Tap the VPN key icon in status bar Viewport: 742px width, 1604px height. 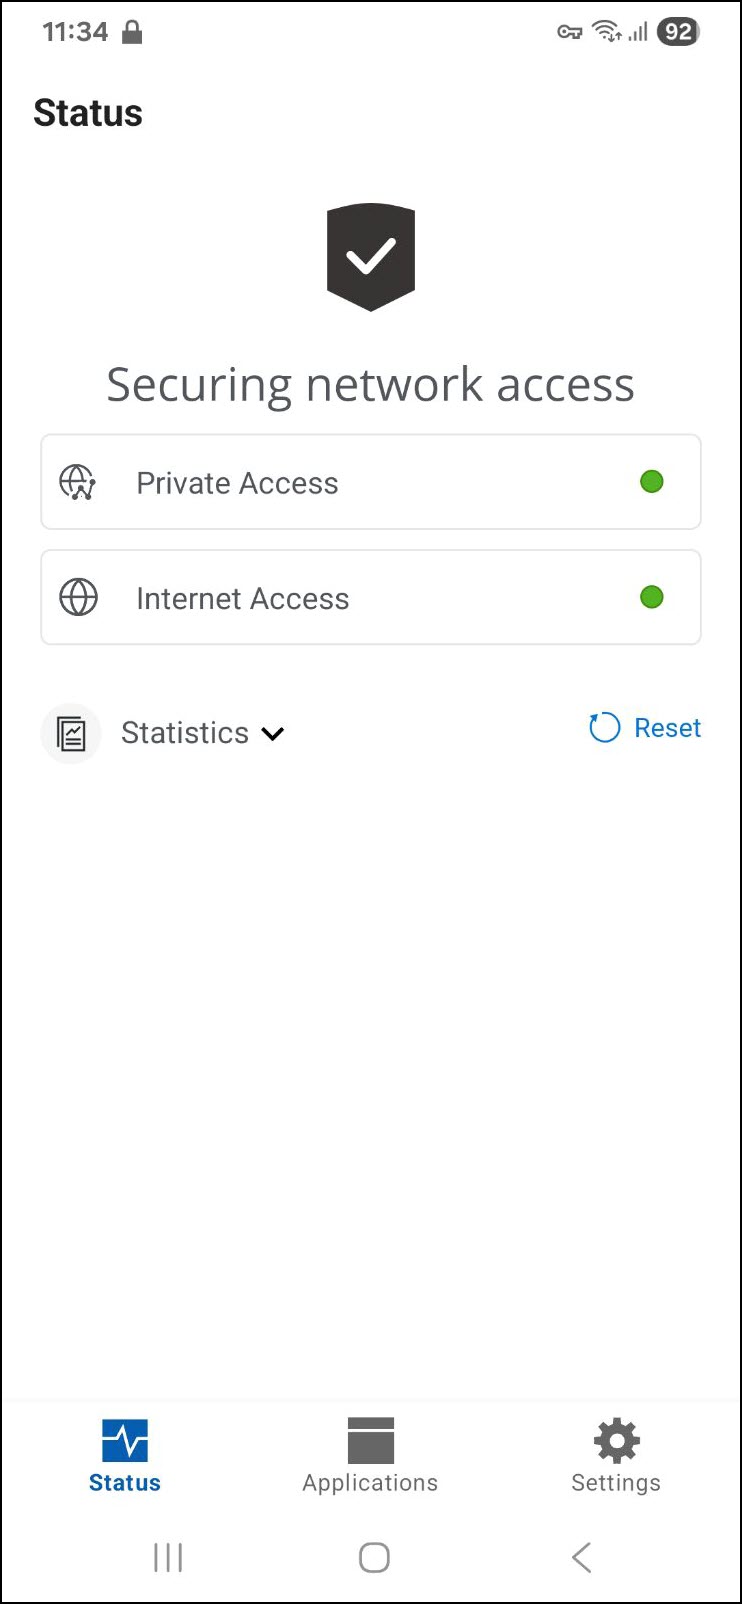[x=570, y=33]
